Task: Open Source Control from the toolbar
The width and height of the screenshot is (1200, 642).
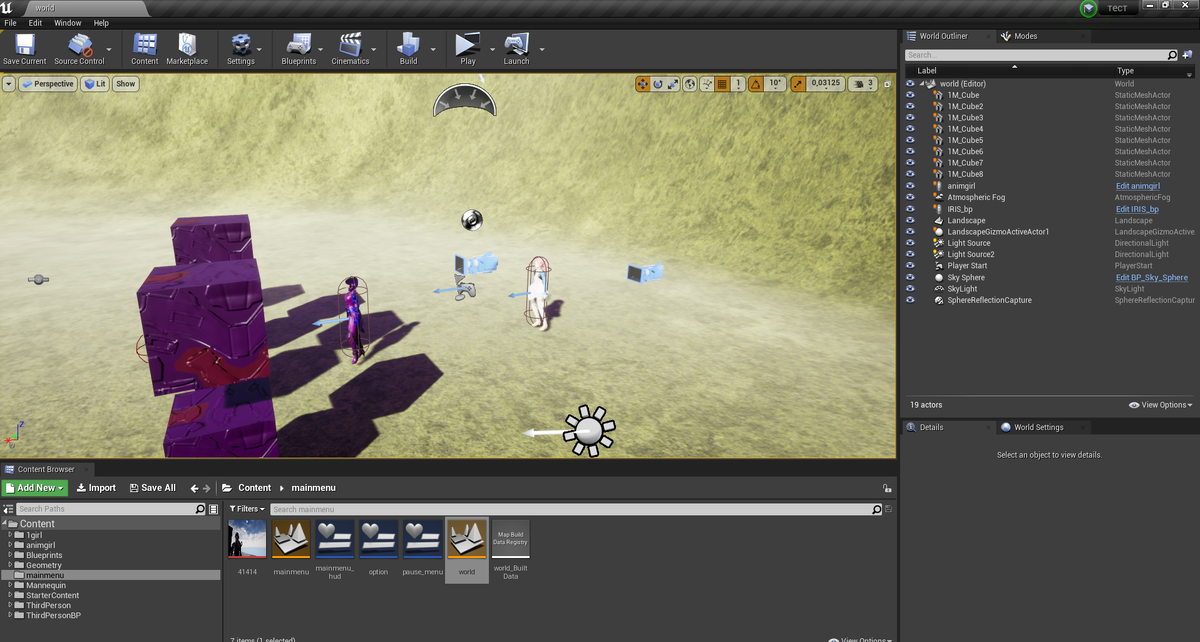Action: (79, 49)
